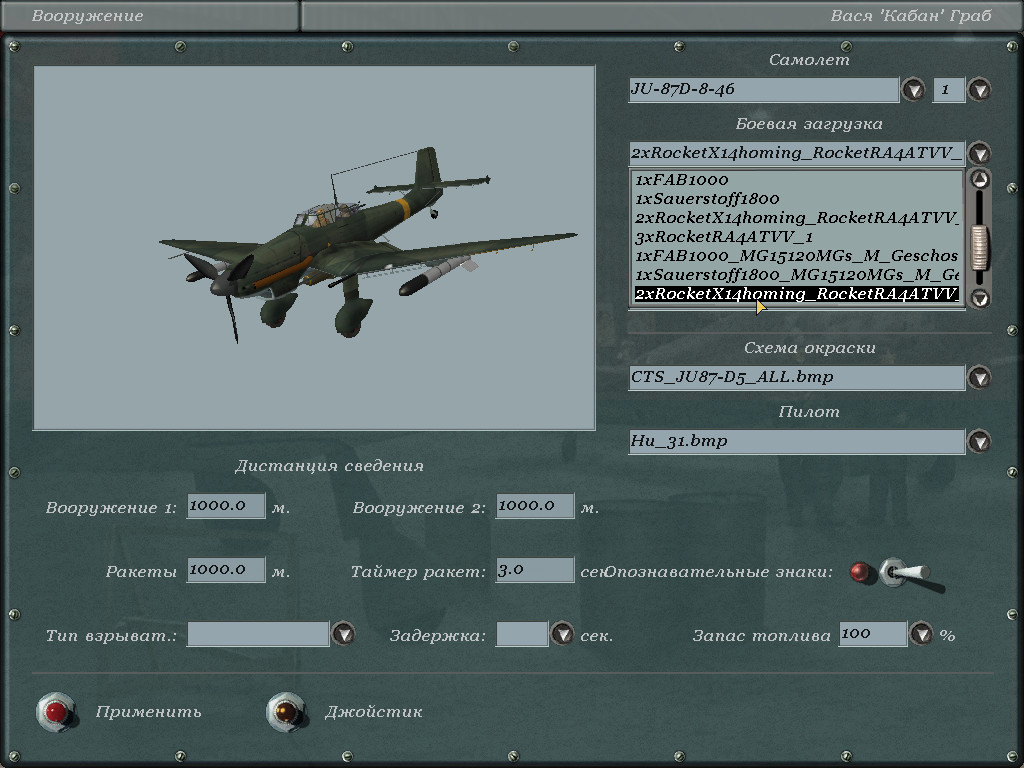1024x768 pixels.
Task: Select 1xSauerstoff1800_MG15120MGs_M loadout entry
Action: pos(797,274)
